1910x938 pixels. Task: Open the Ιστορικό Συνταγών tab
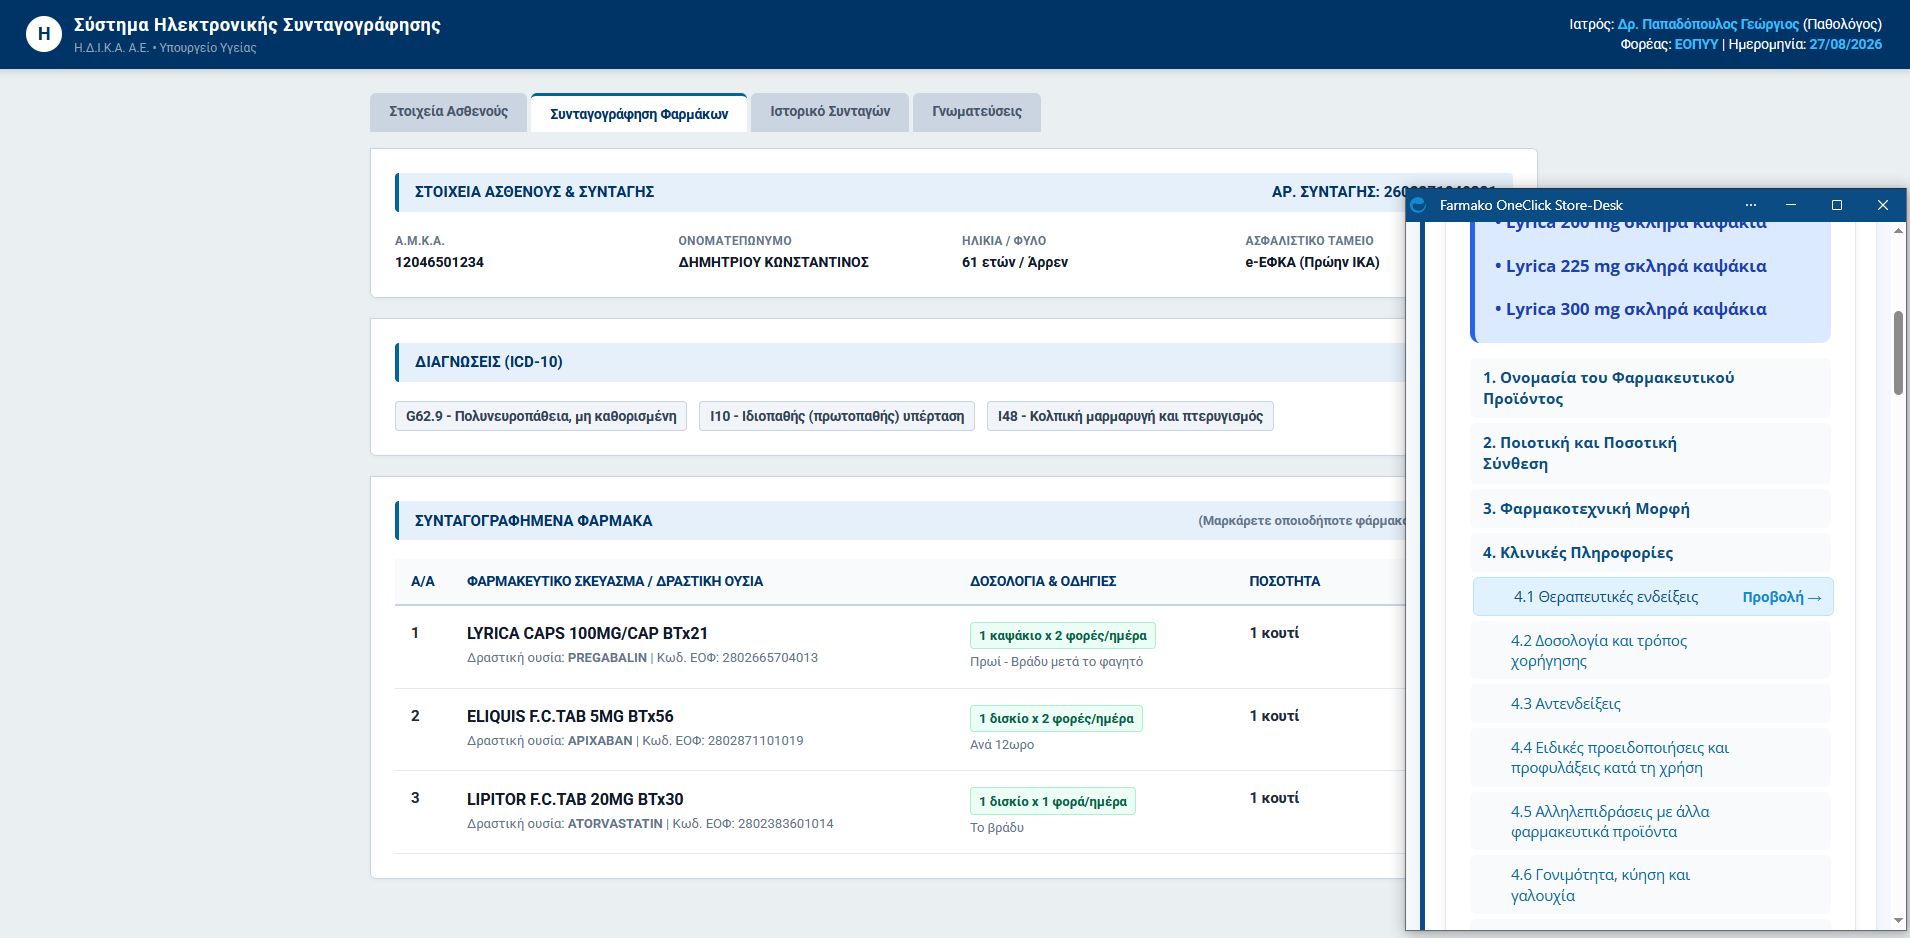(x=830, y=112)
